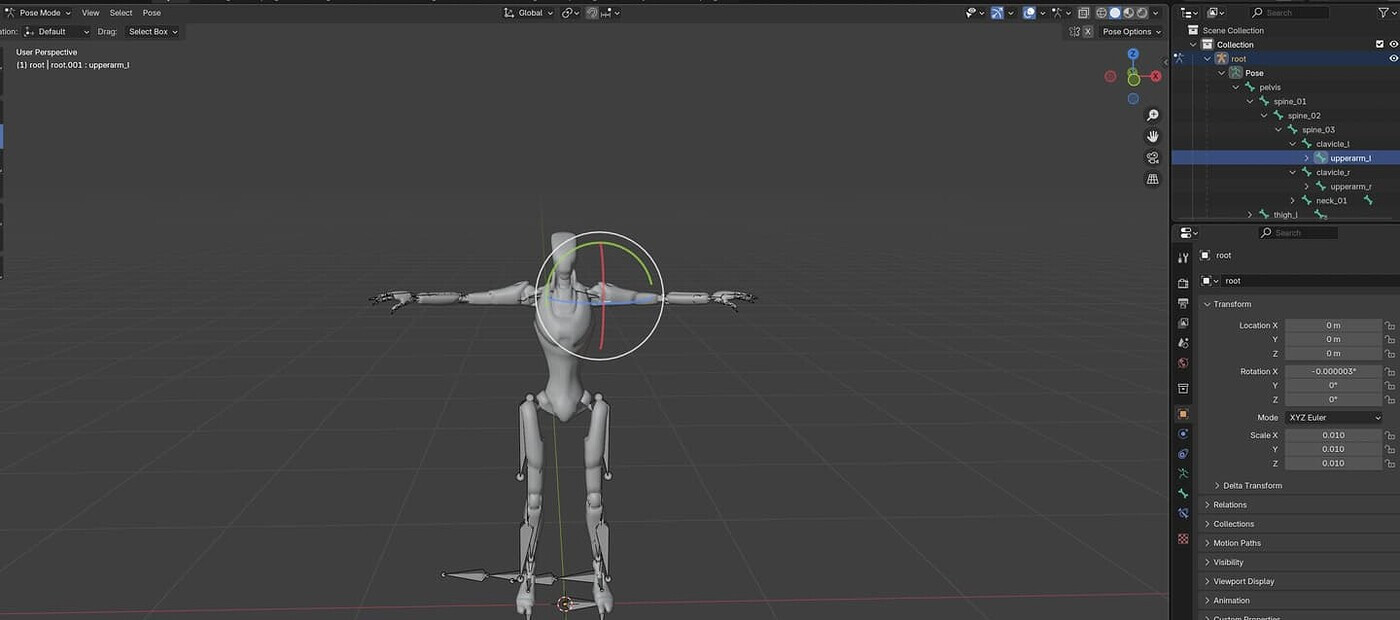Open the rotation Mode XYZ Euler dropdown
The height and width of the screenshot is (620, 1400).
(1334, 417)
